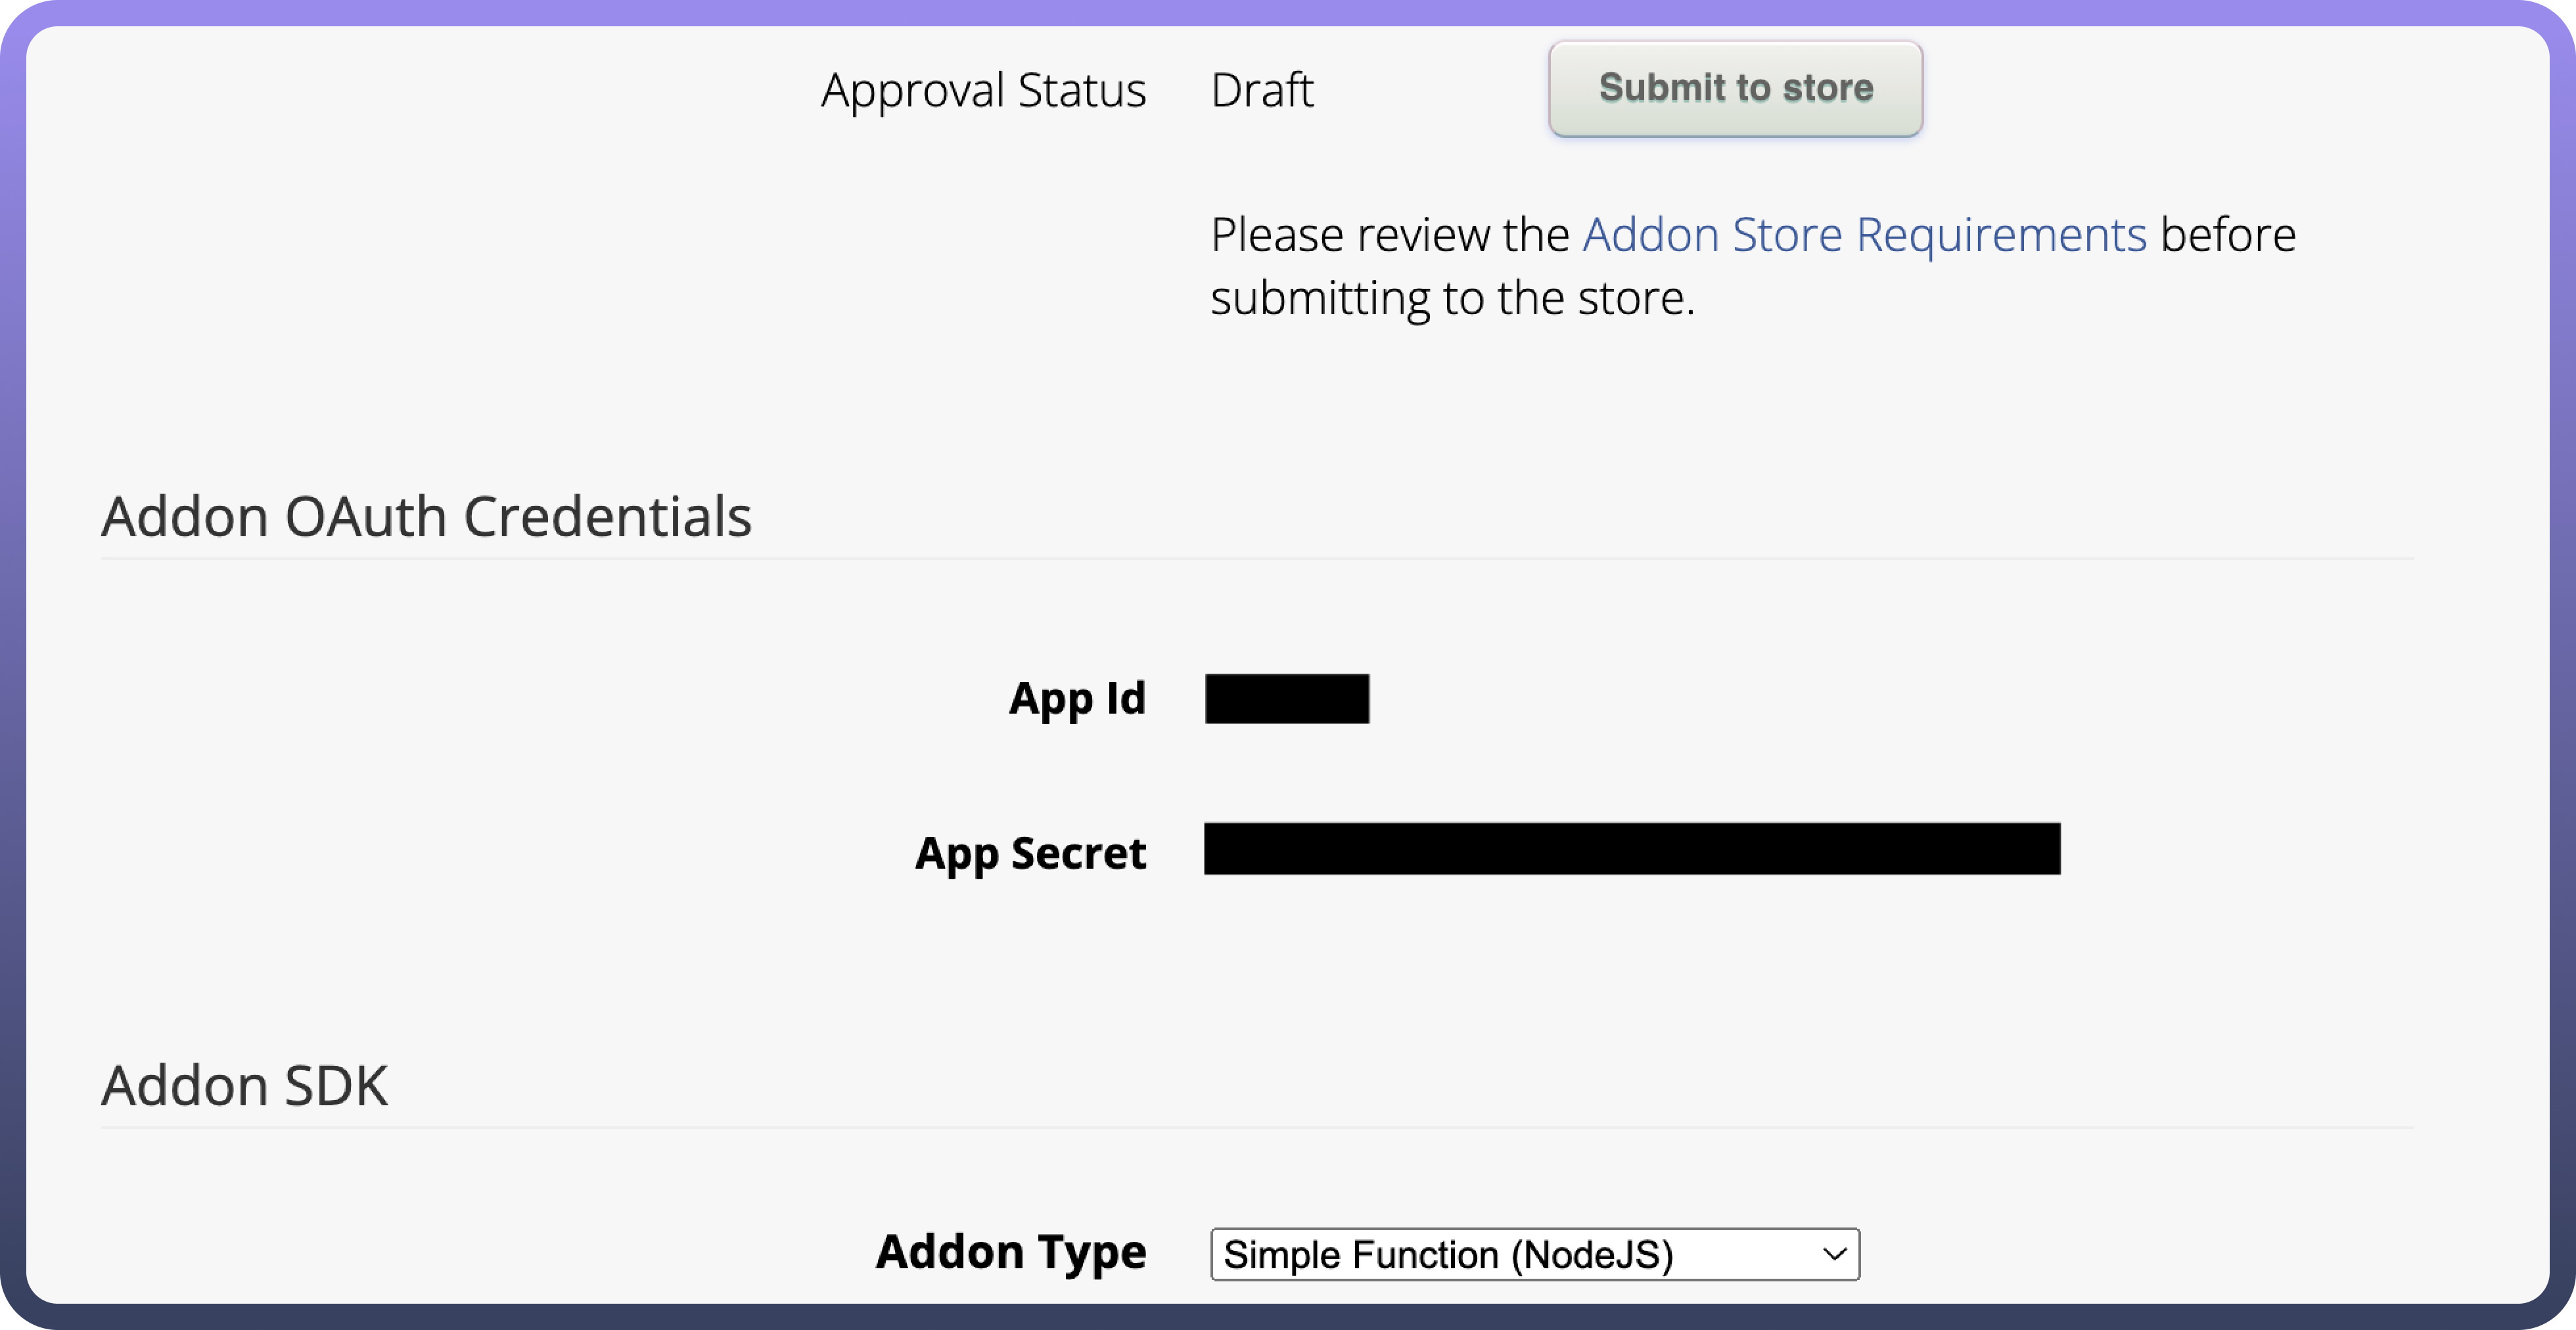
Task: Click the Submit to store button
Action: click(x=1735, y=88)
